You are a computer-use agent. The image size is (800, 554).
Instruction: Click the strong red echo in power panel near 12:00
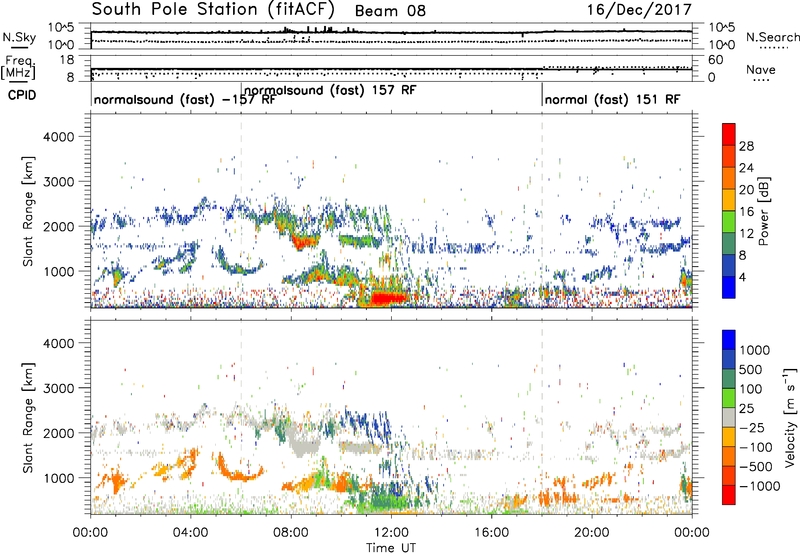click(x=389, y=298)
